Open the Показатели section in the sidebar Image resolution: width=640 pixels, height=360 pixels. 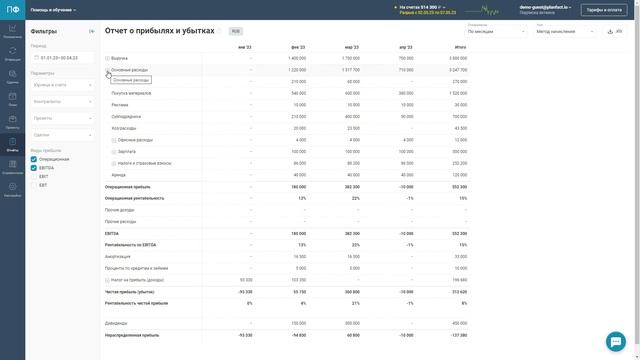coord(13,31)
